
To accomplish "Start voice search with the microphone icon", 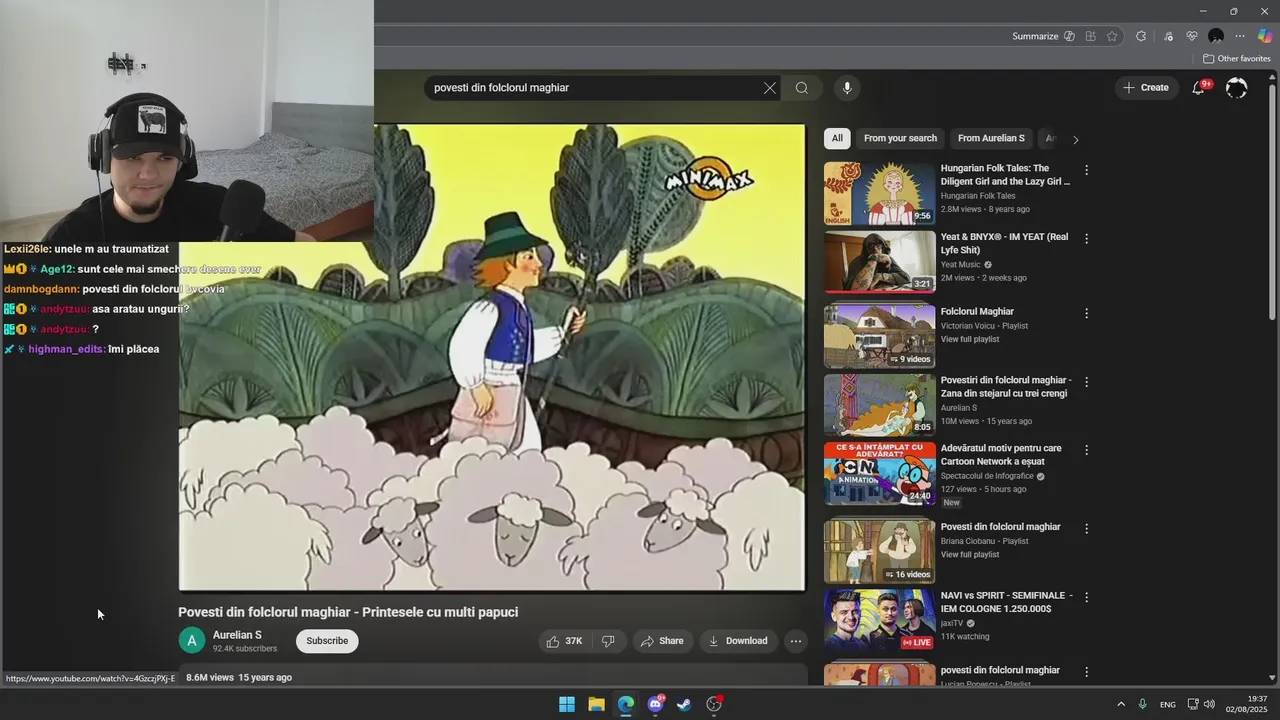I will click(x=847, y=88).
